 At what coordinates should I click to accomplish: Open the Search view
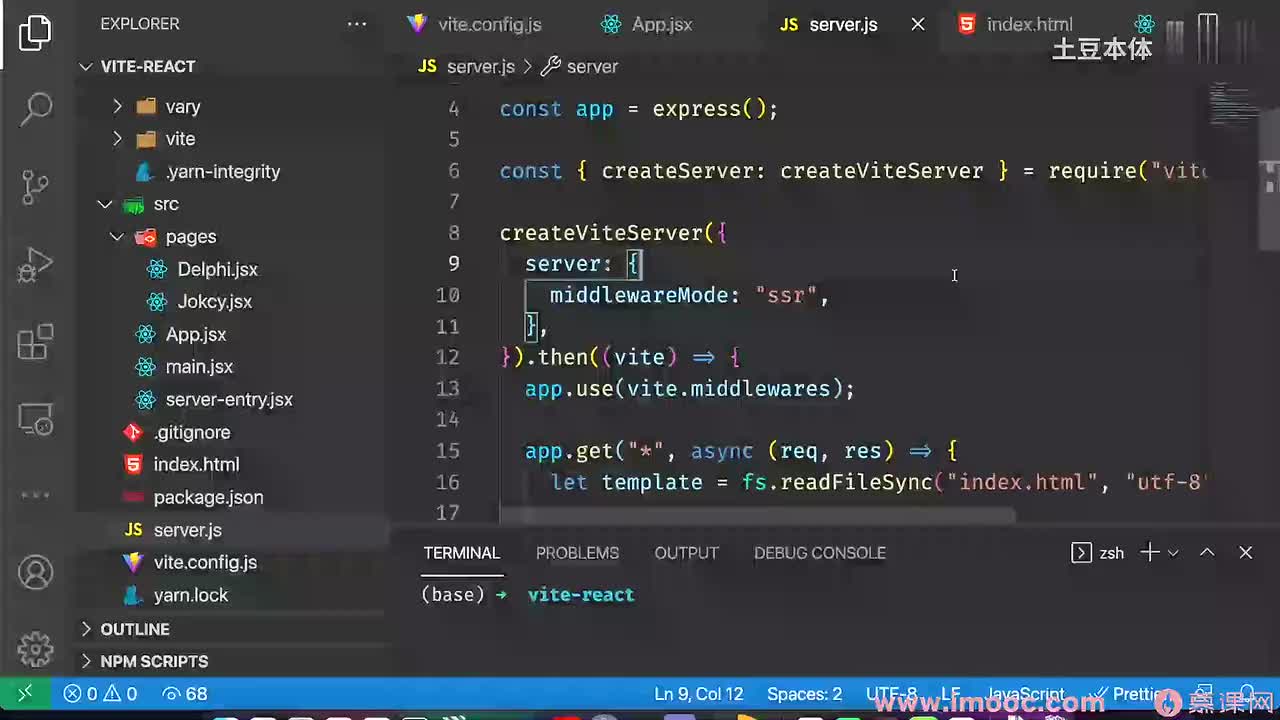click(x=36, y=108)
